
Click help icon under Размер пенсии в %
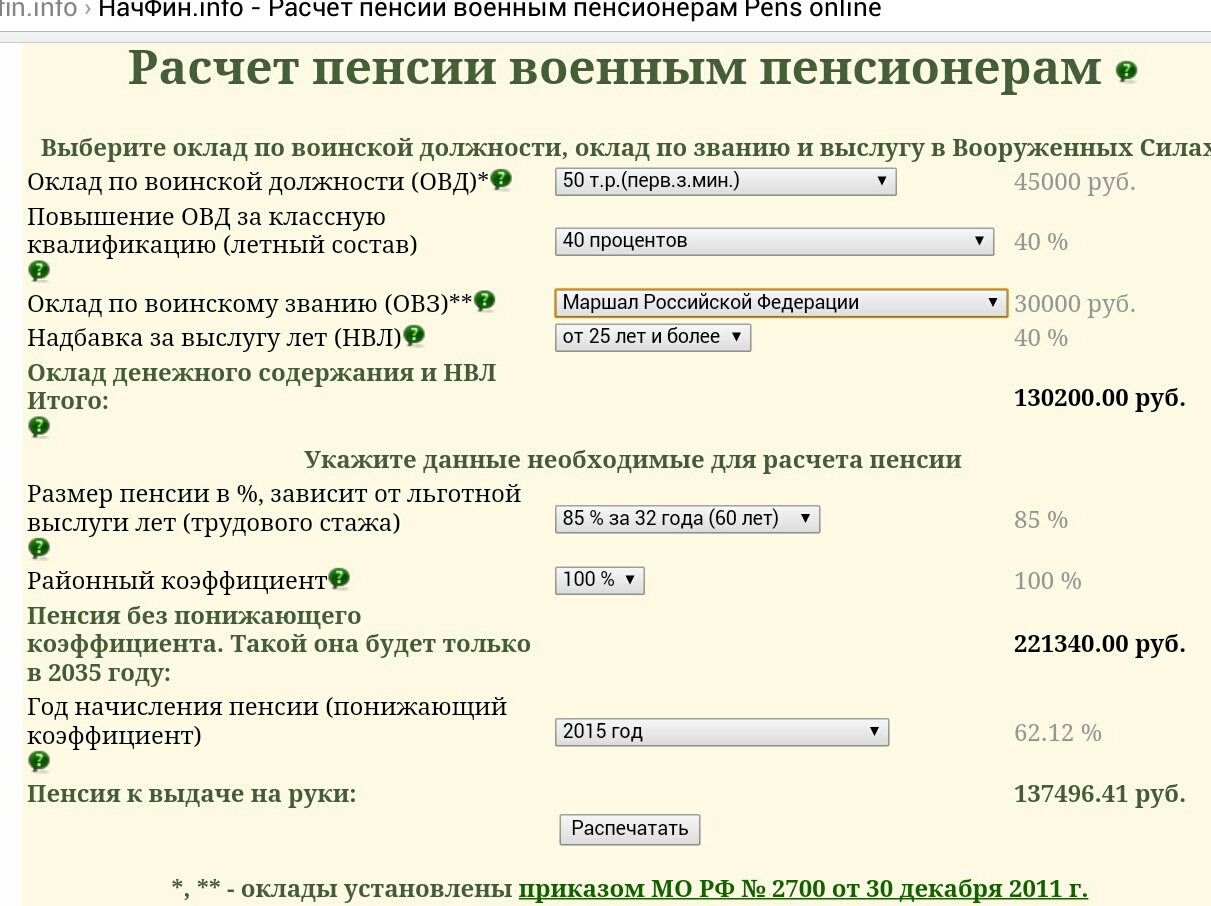tap(38, 548)
